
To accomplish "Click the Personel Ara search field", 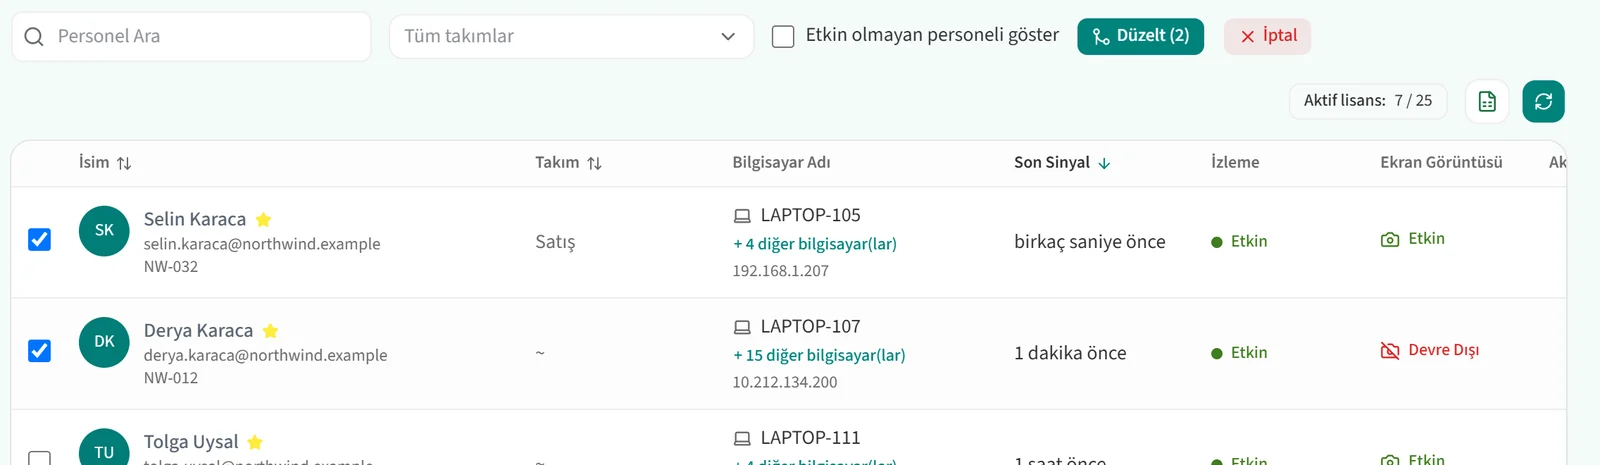I will pyautogui.click(x=191, y=36).
